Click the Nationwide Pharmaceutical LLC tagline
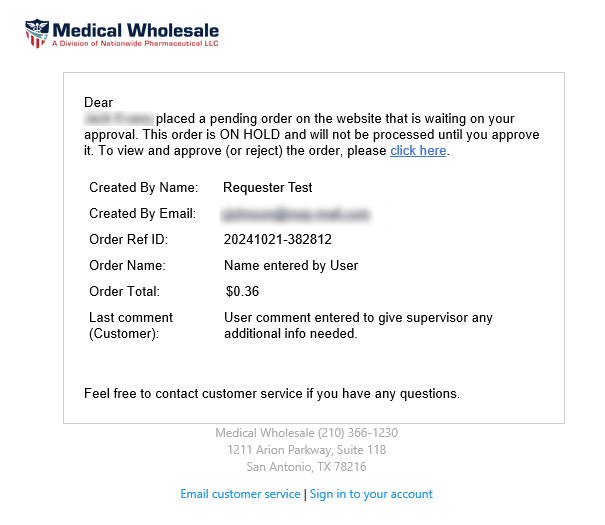The height and width of the screenshot is (525, 605). (x=135, y=44)
